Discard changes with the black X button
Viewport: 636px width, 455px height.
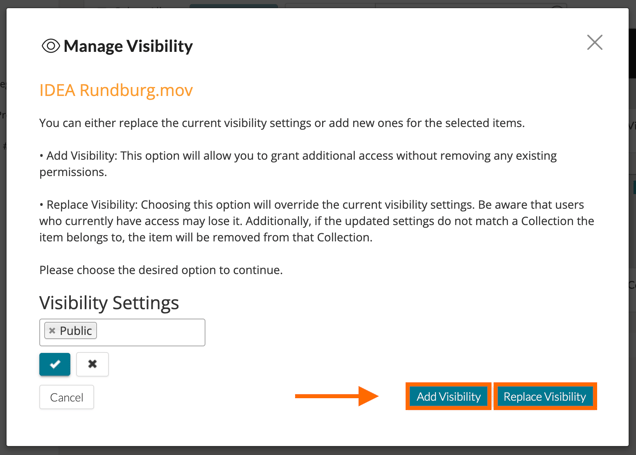point(92,364)
